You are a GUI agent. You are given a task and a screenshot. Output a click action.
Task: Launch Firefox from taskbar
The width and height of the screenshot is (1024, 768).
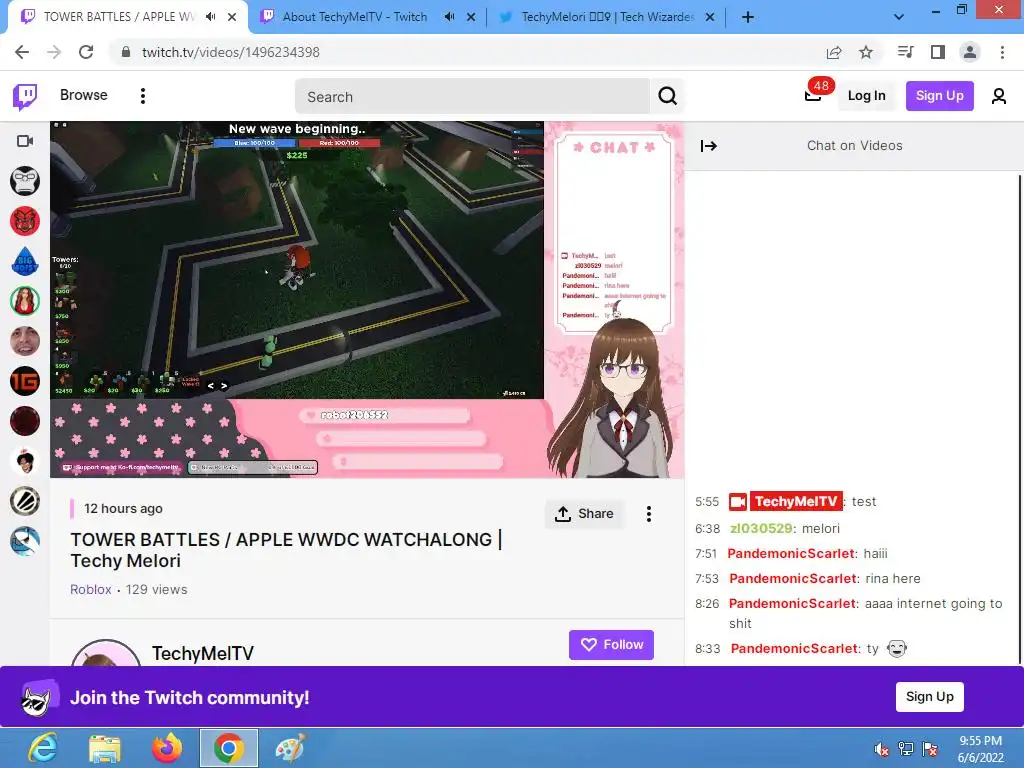167,748
